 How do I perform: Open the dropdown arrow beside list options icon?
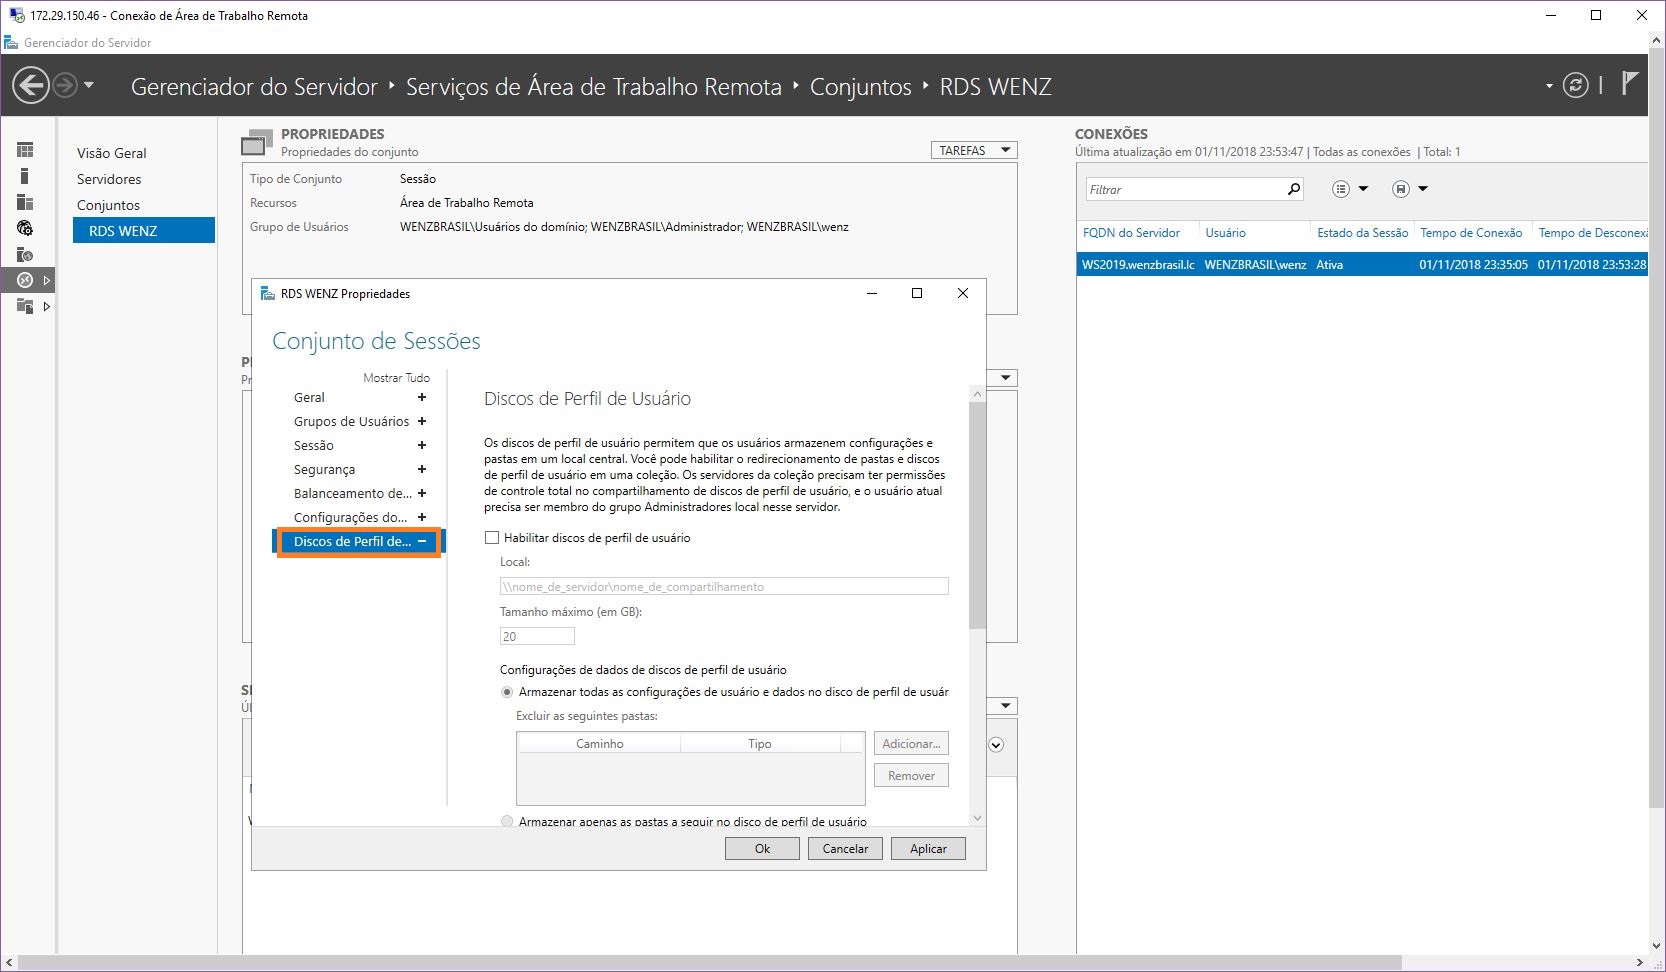1363,189
